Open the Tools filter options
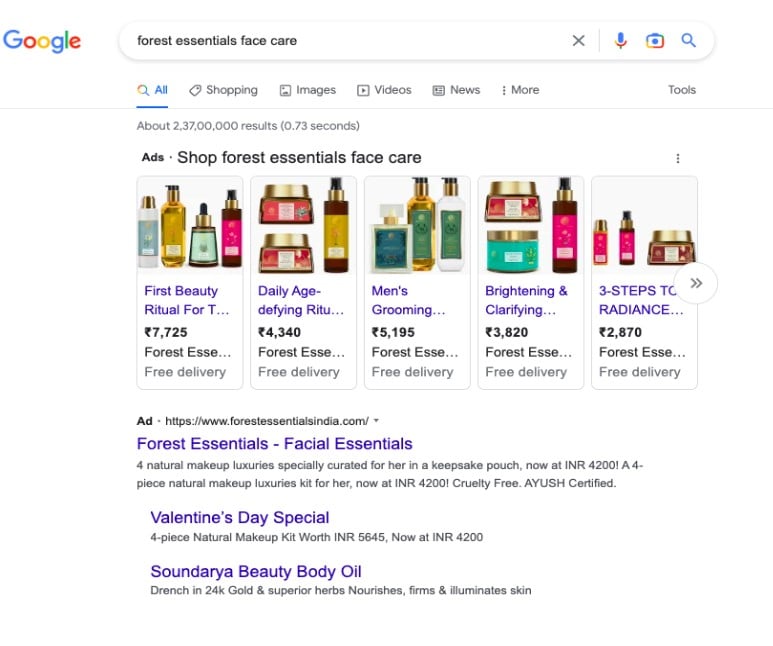The height and width of the screenshot is (646, 773). tap(682, 90)
